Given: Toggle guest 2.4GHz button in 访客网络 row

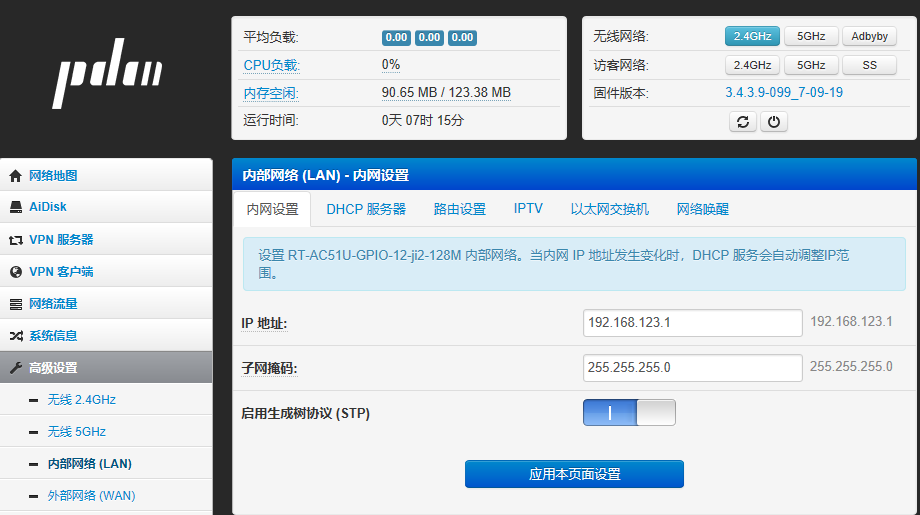Looking at the screenshot, I should point(752,65).
